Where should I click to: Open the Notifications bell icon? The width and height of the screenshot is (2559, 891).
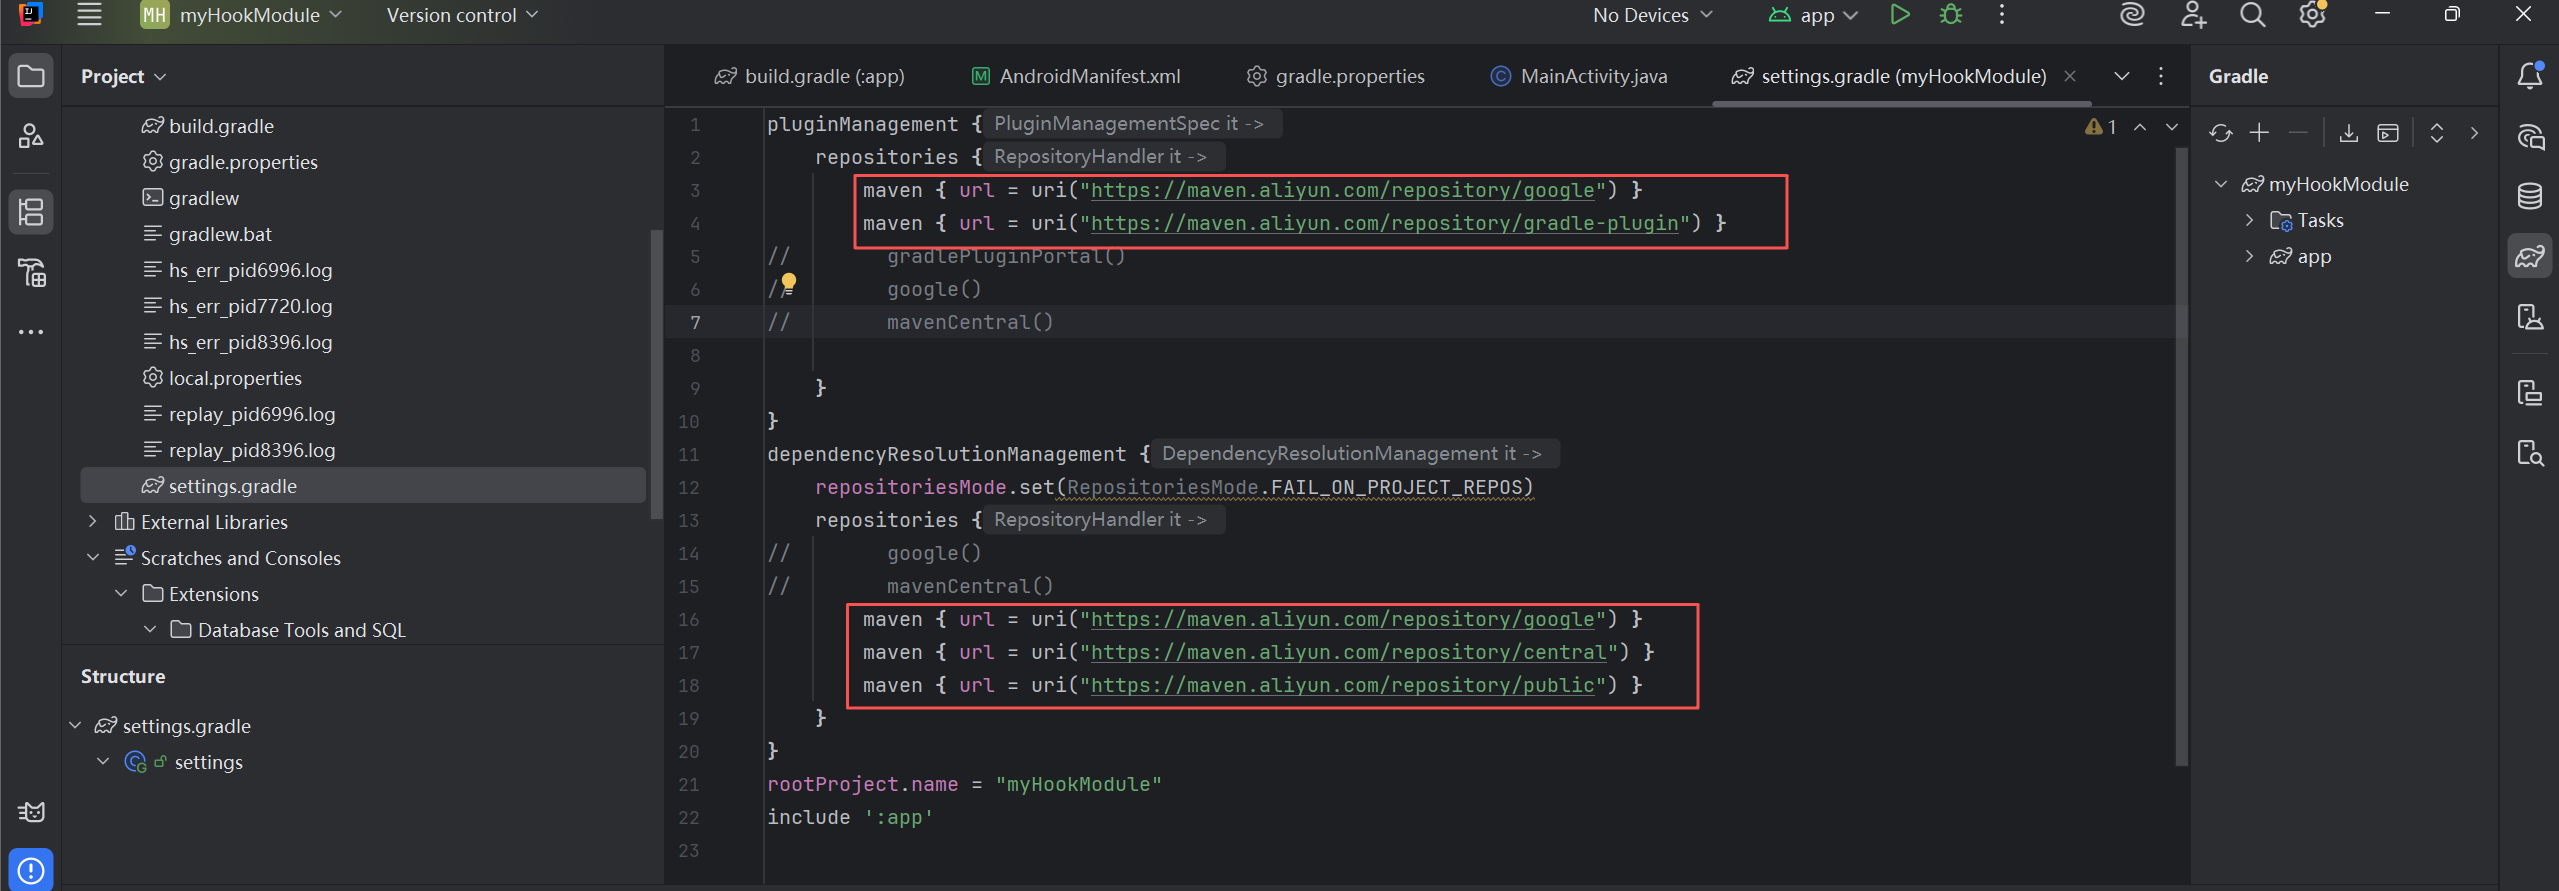click(2529, 76)
